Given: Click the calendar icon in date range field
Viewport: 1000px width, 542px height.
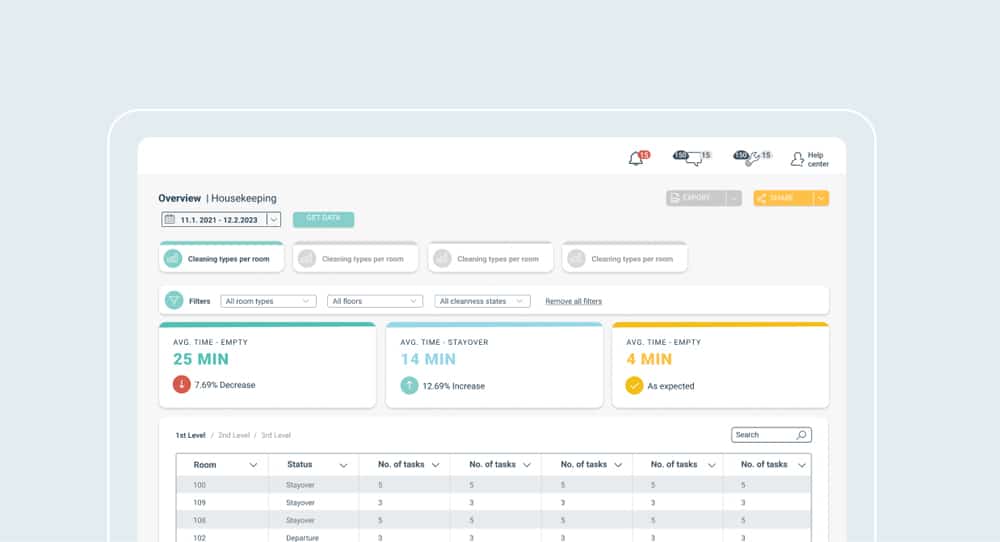Looking at the screenshot, I should pyautogui.click(x=170, y=219).
